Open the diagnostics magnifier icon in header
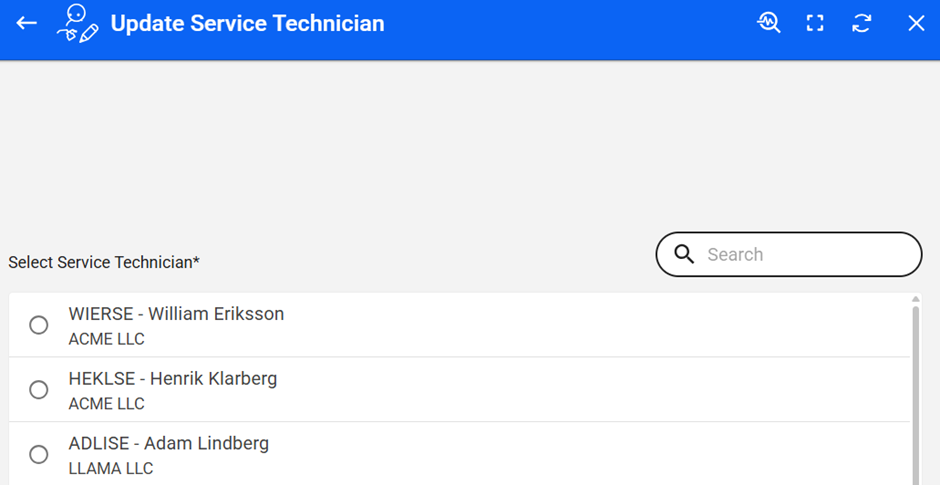The width and height of the screenshot is (940, 485). click(768, 23)
